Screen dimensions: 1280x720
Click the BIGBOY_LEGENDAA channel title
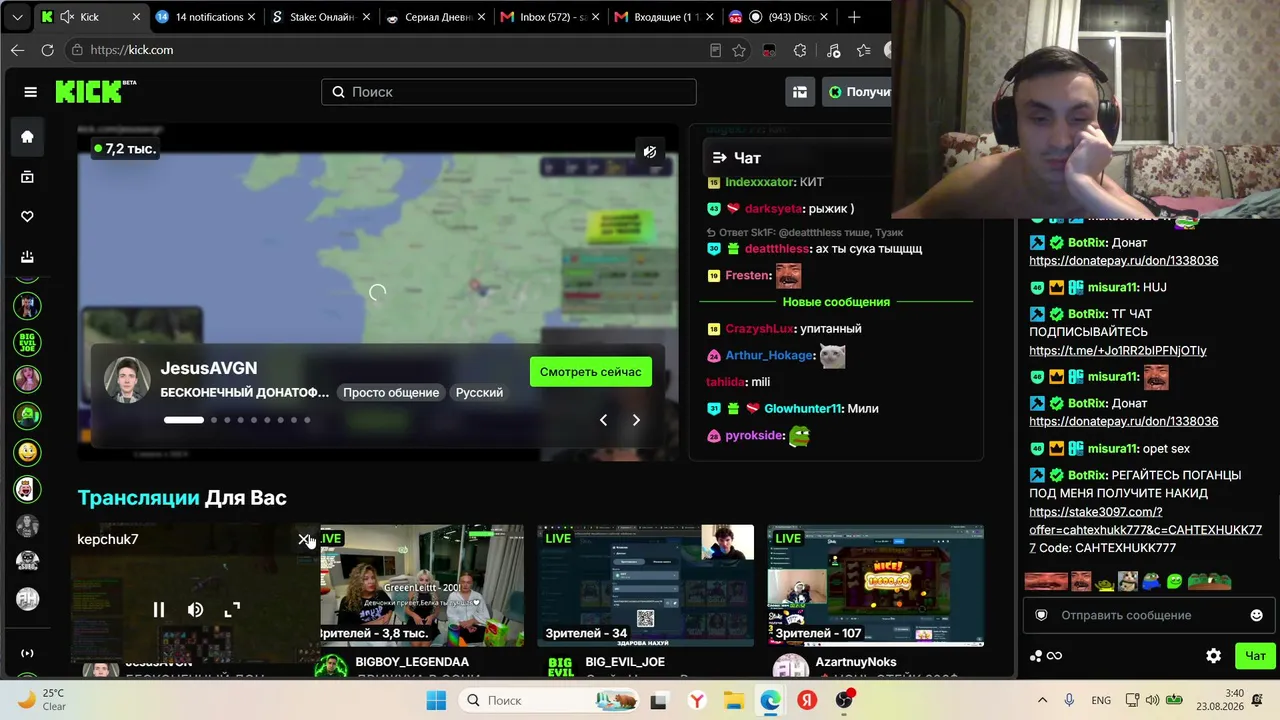(x=414, y=662)
